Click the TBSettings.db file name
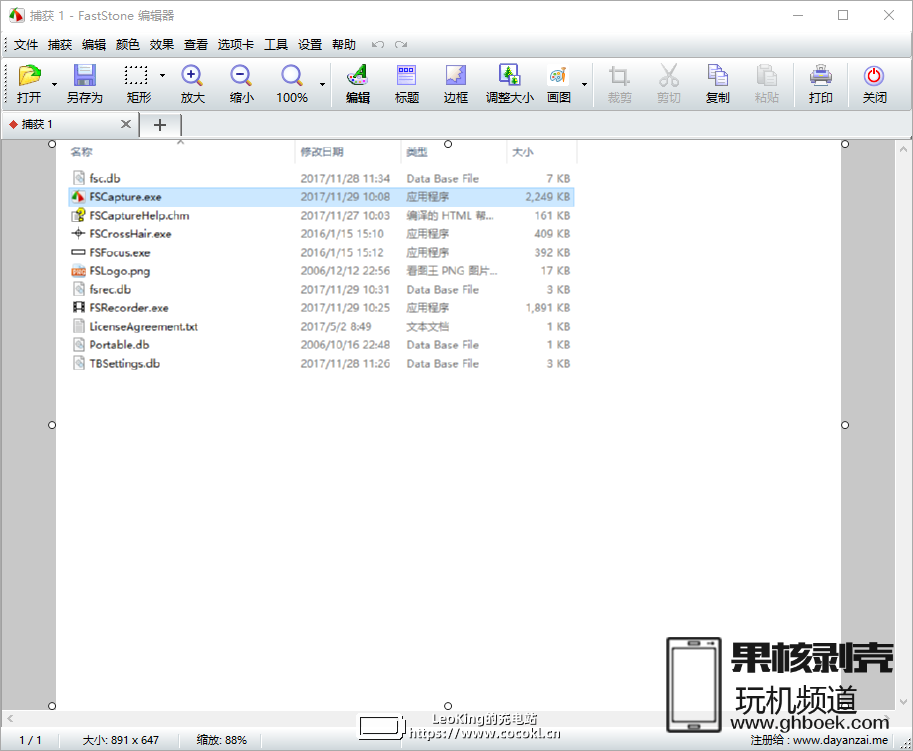Image resolution: width=913 pixels, height=751 pixels. click(x=125, y=363)
